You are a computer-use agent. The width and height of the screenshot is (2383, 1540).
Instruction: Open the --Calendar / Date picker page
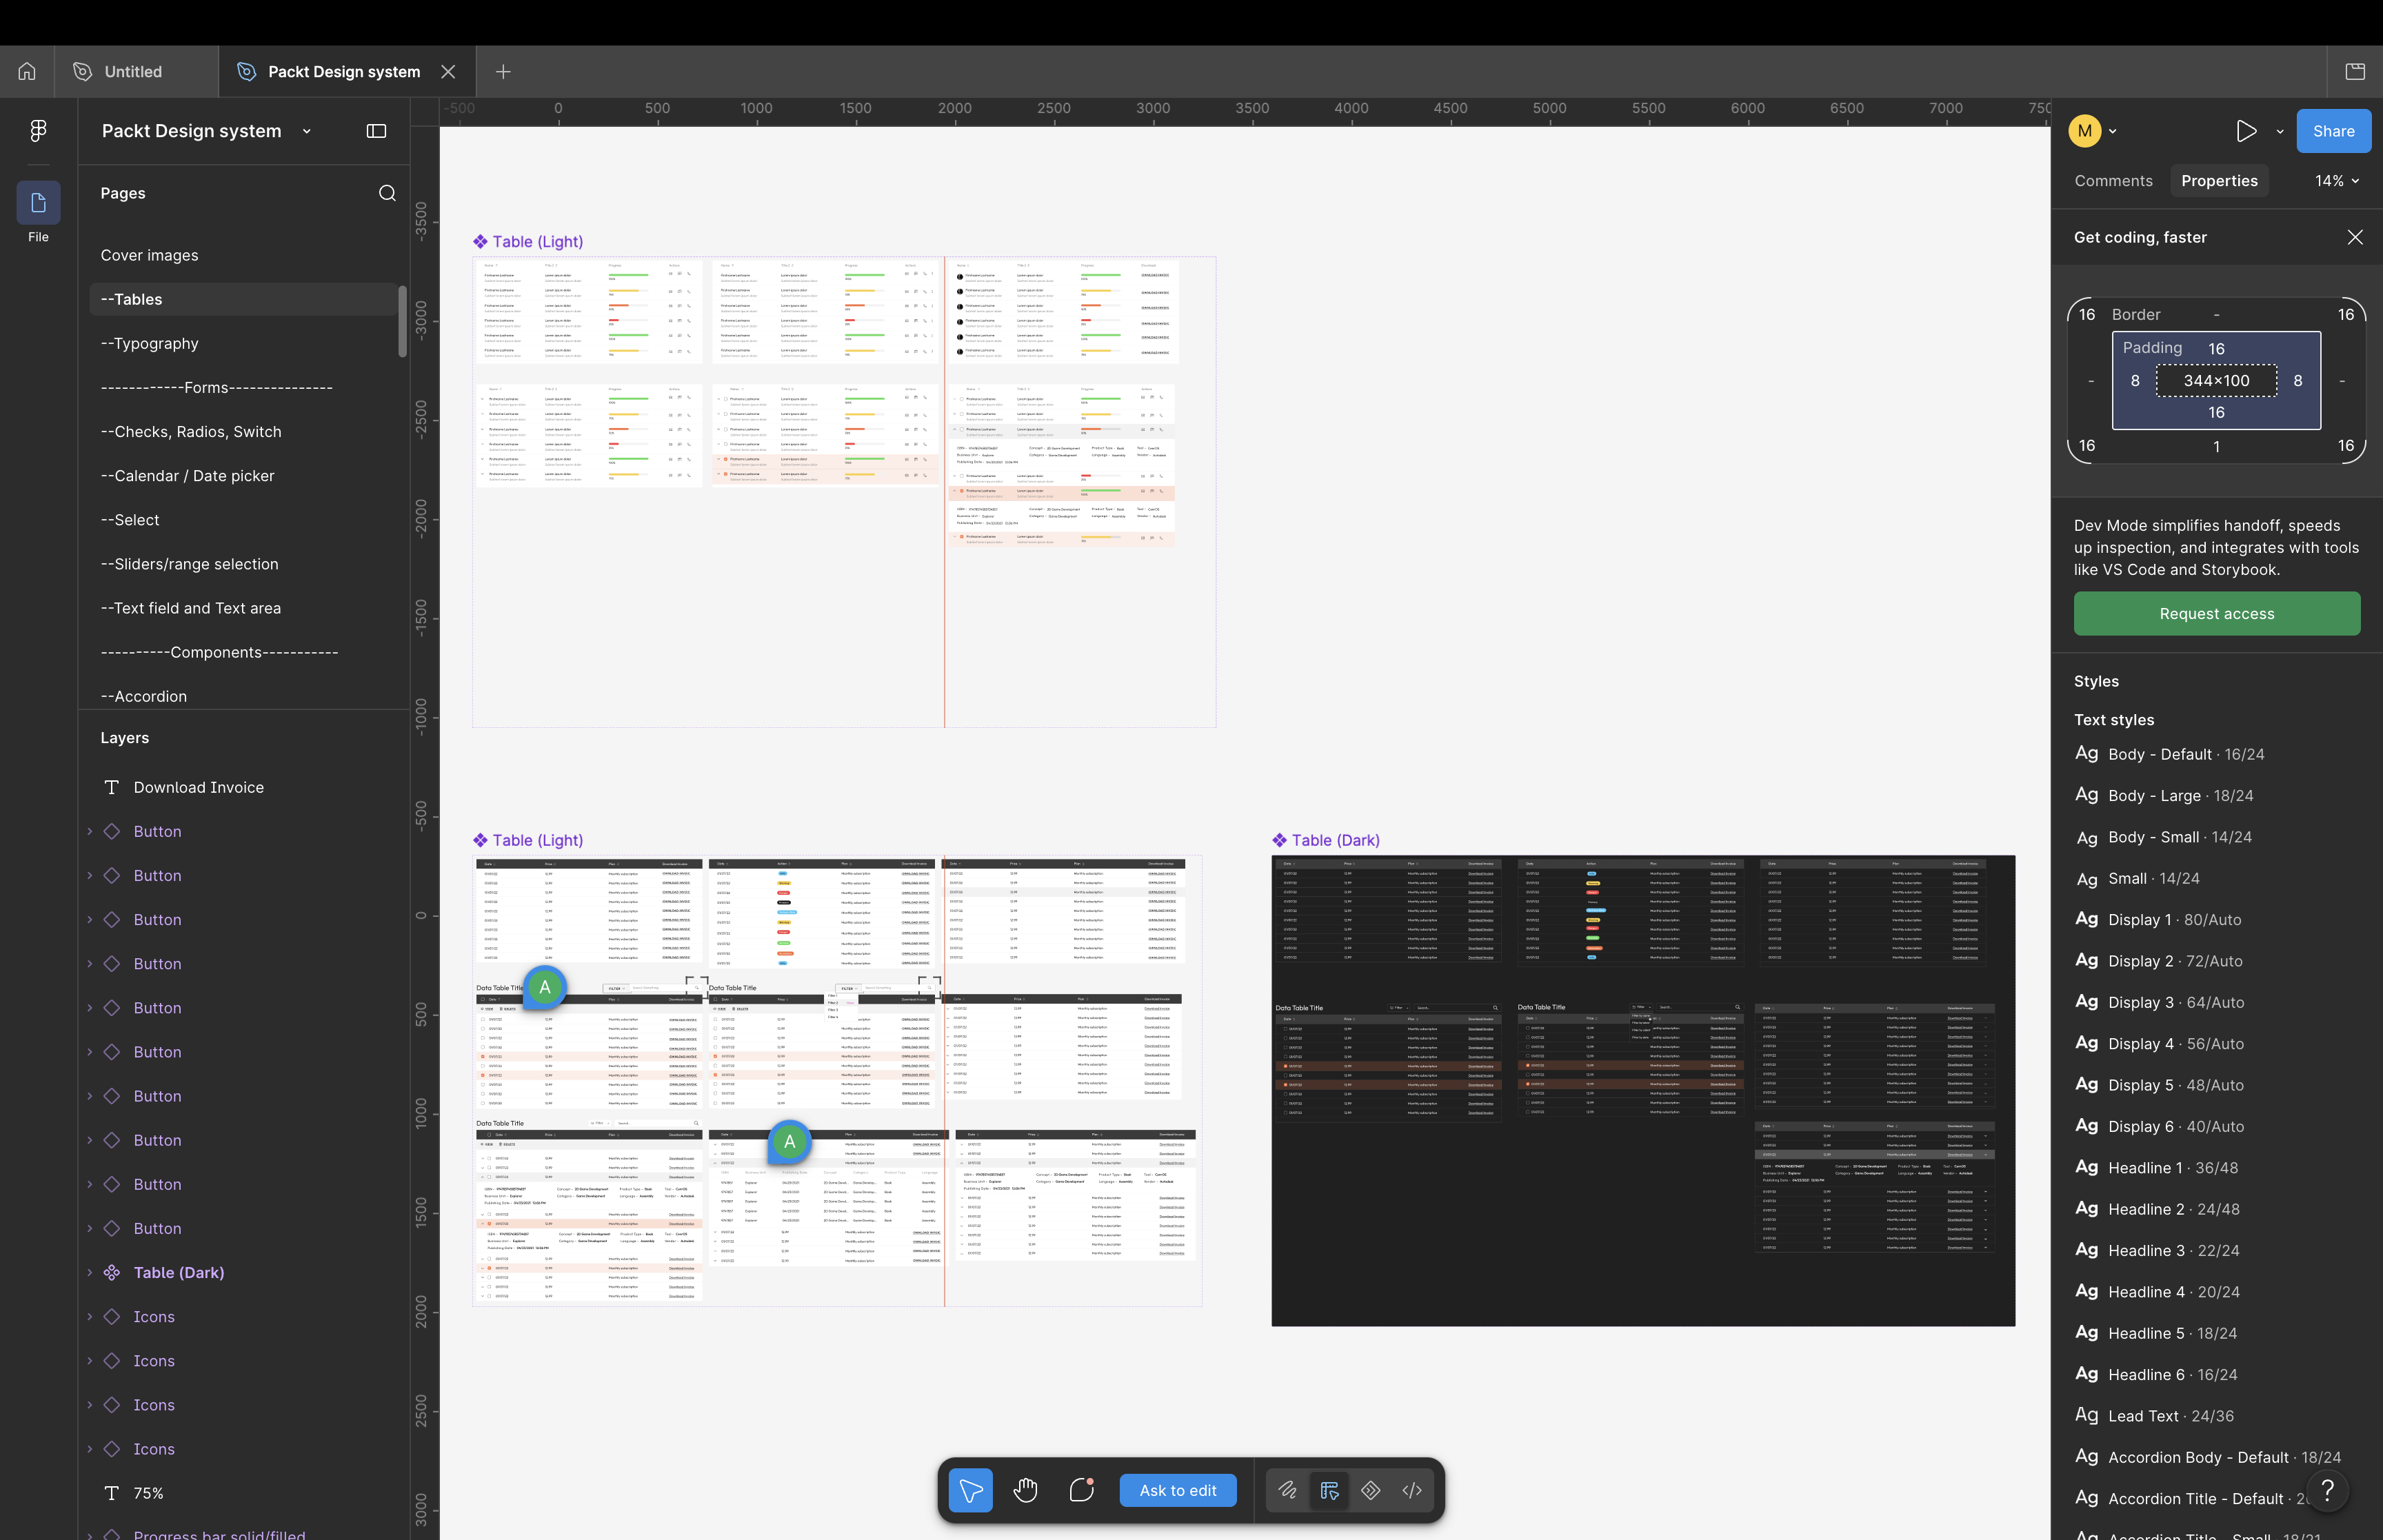187,475
